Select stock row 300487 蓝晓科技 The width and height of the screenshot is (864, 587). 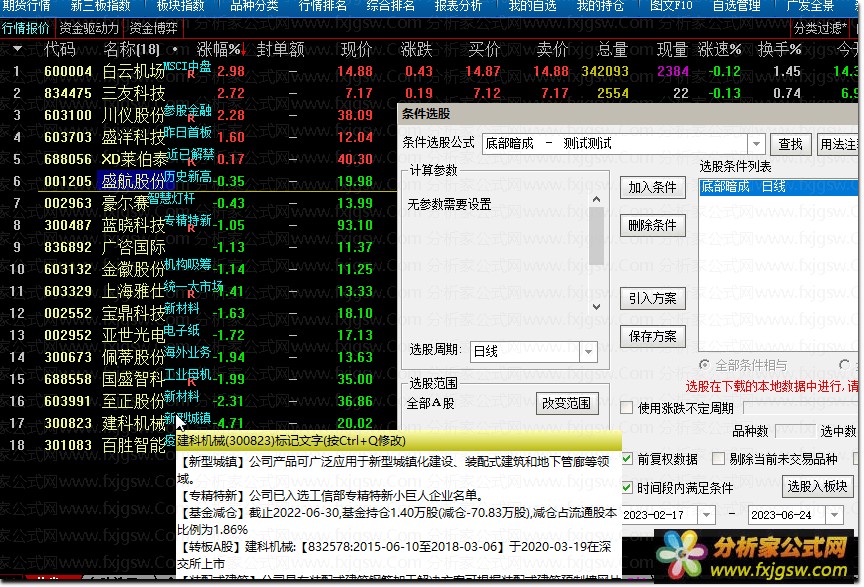(x=198, y=225)
